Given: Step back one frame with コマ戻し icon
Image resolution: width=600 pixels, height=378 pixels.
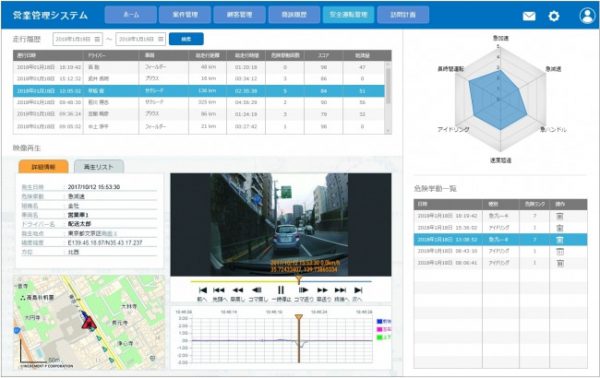Looking at the screenshot, I should tap(258, 290).
